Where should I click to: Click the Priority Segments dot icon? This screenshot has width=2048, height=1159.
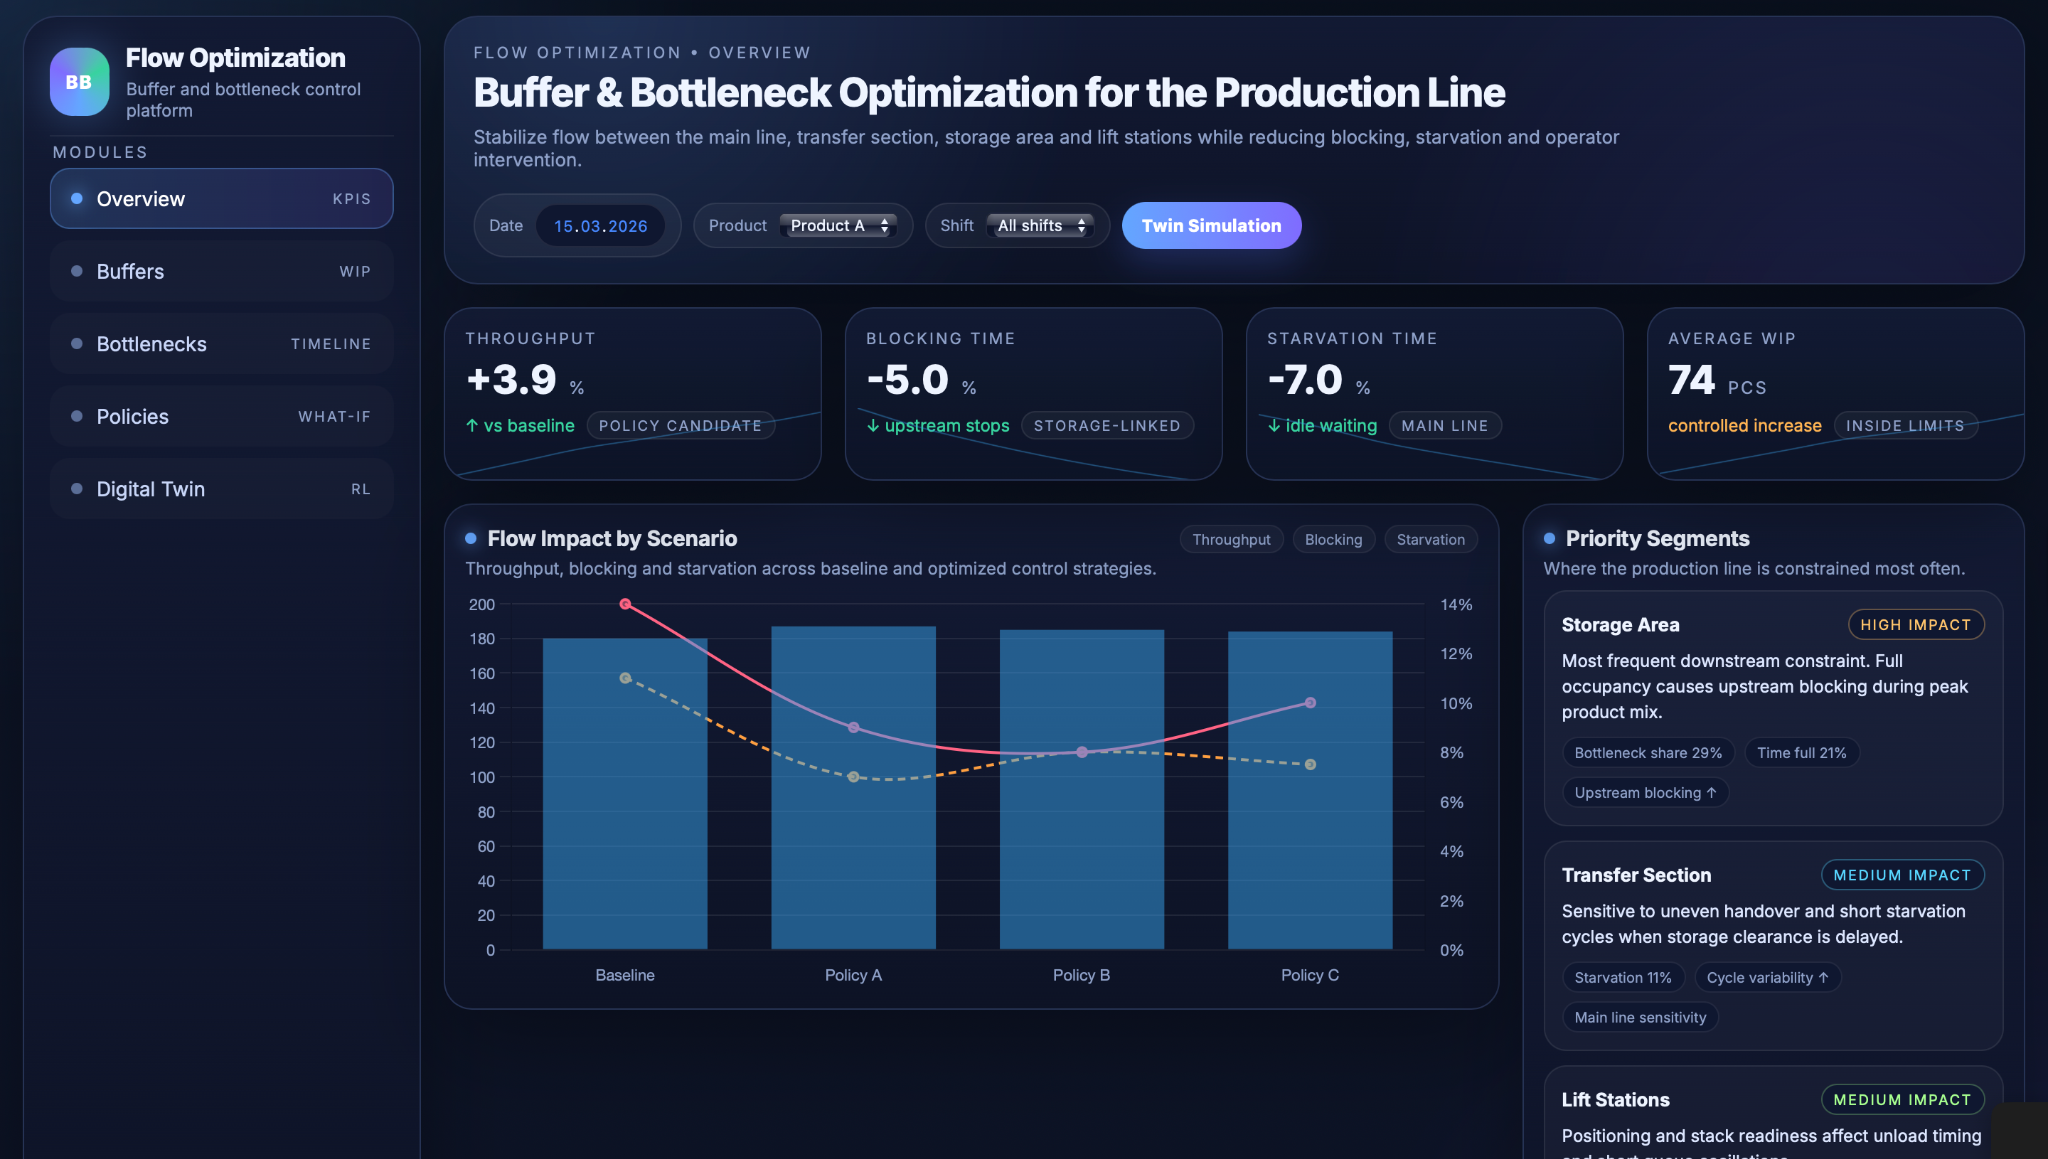[1549, 539]
